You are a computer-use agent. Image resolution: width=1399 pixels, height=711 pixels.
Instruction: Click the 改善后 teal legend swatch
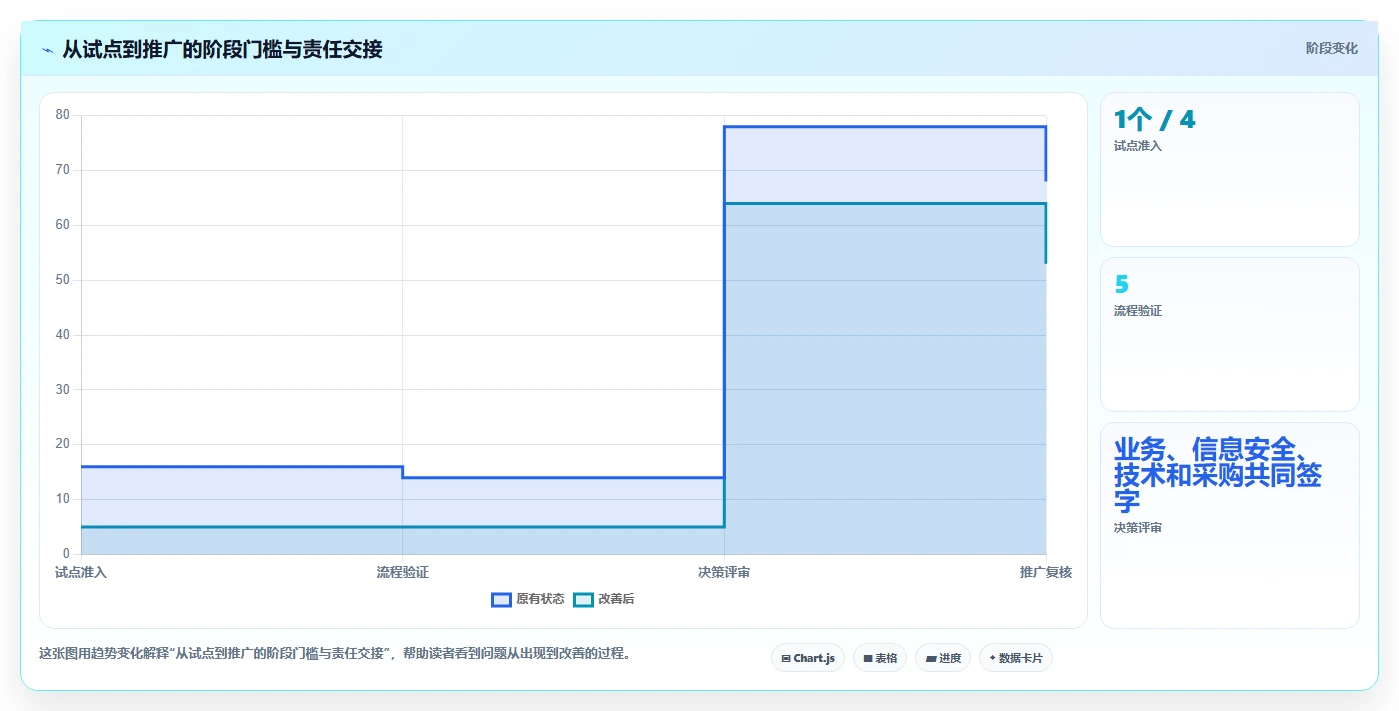tap(583, 599)
